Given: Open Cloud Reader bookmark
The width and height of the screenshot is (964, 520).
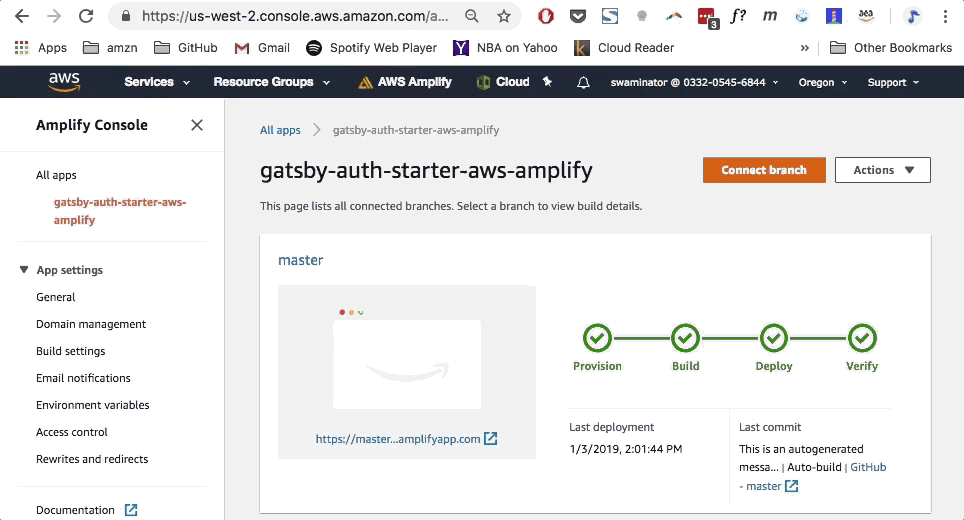Looking at the screenshot, I should click(x=624, y=47).
